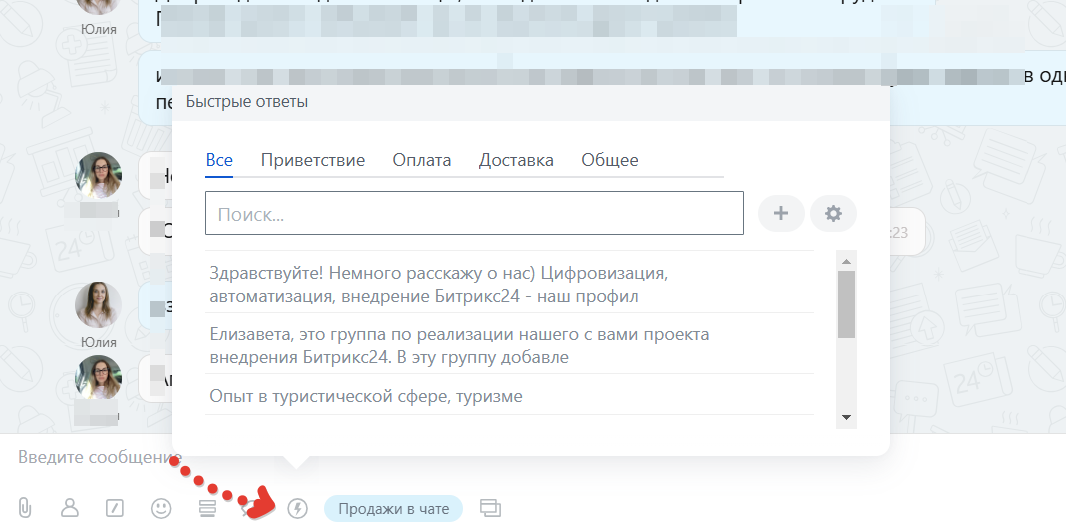Open the slash command icon
The image size is (1066, 532).
(115, 508)
